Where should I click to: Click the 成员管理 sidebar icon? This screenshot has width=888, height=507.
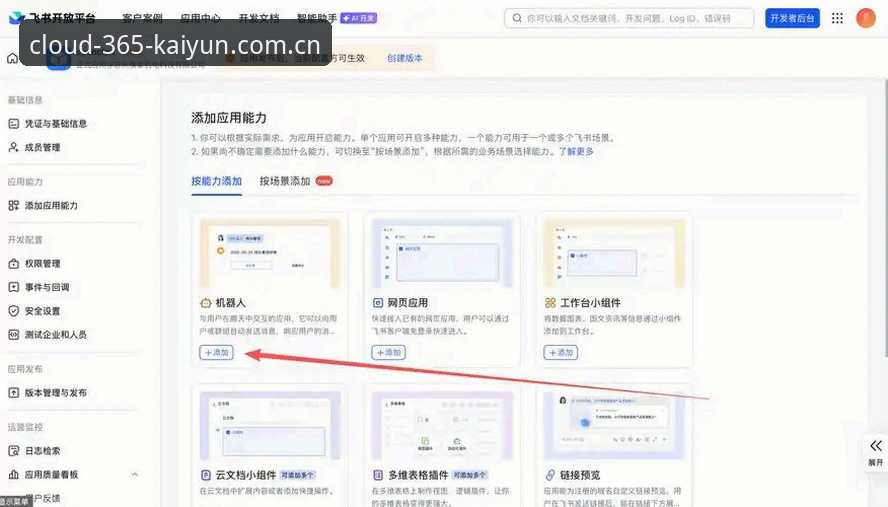[x=14, y=147]
